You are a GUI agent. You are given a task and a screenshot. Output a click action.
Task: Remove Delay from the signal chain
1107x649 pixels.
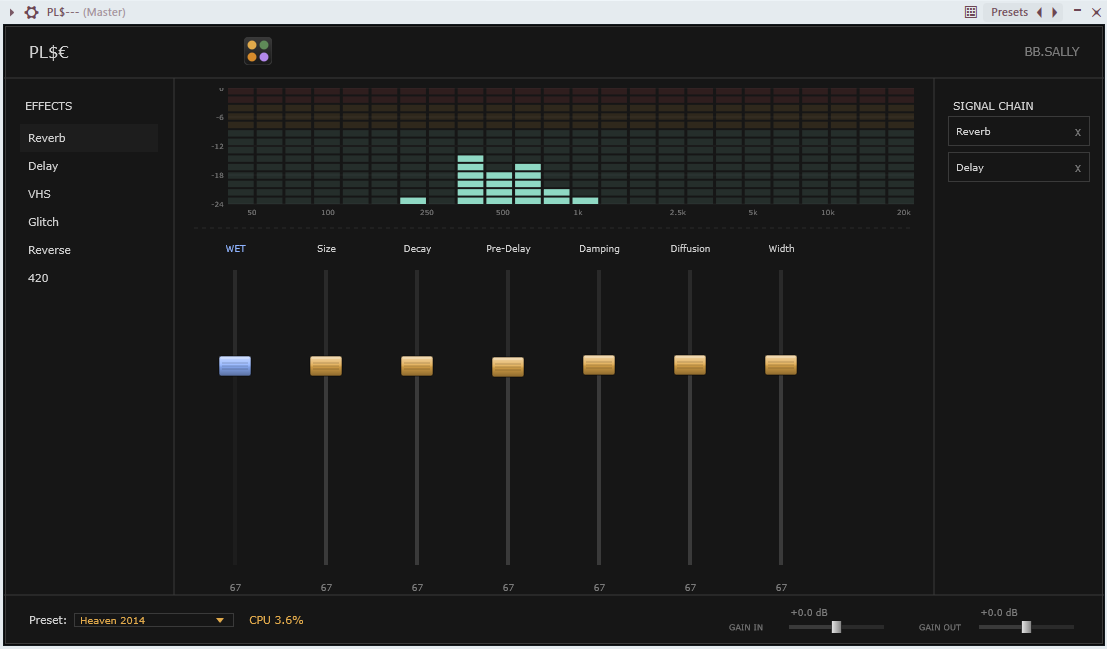pos(1077,168)
